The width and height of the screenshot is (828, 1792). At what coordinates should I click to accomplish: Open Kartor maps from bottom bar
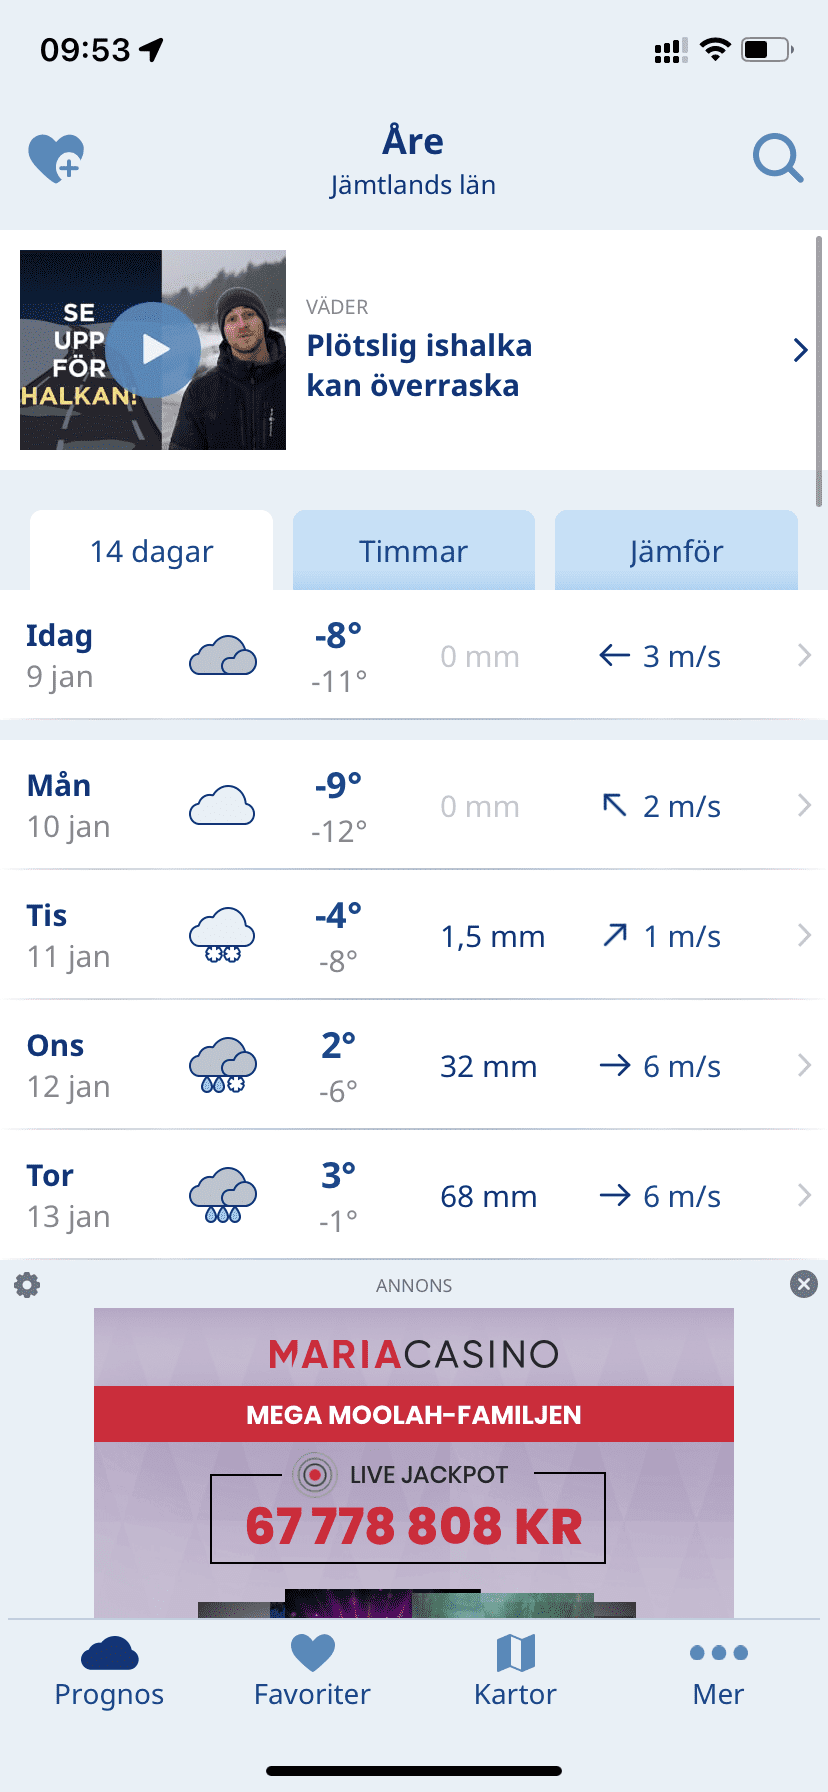pyautogui.click(x=515, y=1672)
